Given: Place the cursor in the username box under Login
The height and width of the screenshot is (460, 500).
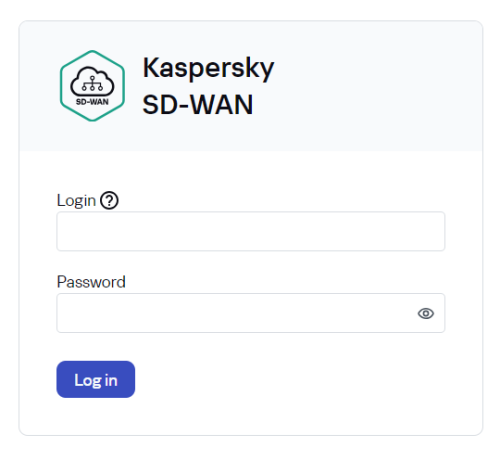Looking at the screenshot, I should click(x=251, y=231).
